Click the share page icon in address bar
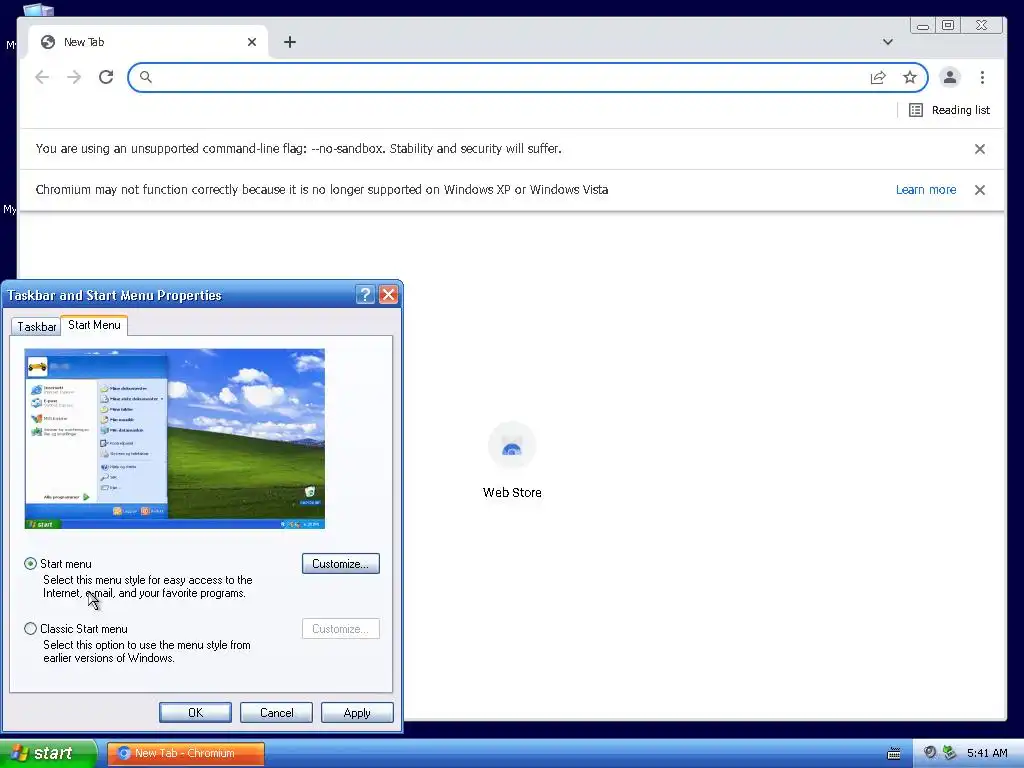The height and width of the screenshot is (768, 1024). tap(878, 78)
